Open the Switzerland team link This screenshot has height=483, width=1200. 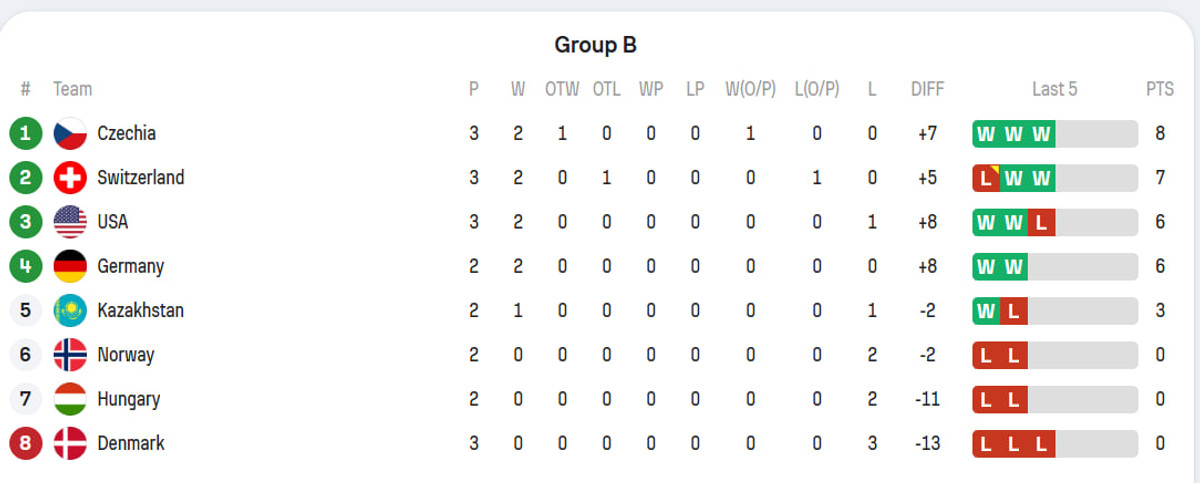tap(140, 178)
